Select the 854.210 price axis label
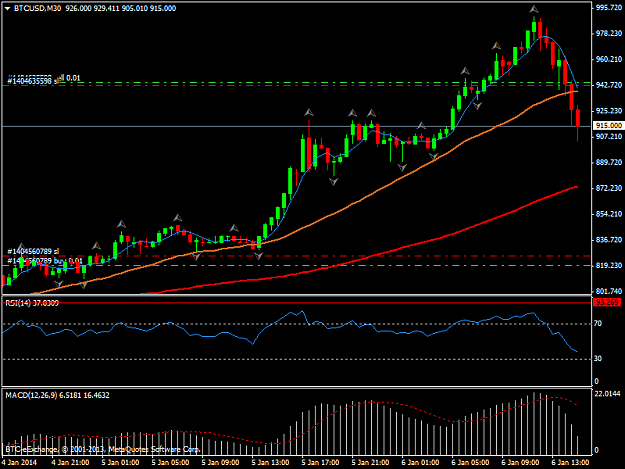This screenshot has width=625, height=469. pos(609,214)
